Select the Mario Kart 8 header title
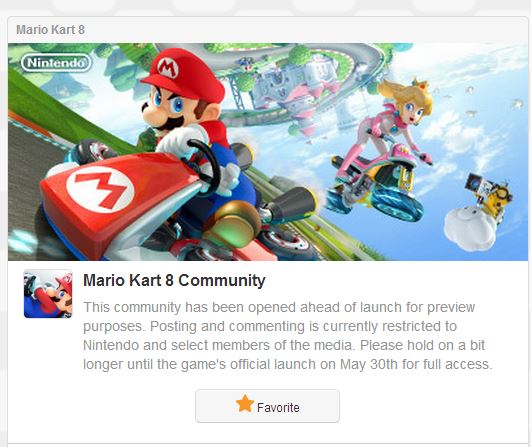 (50, 30)
